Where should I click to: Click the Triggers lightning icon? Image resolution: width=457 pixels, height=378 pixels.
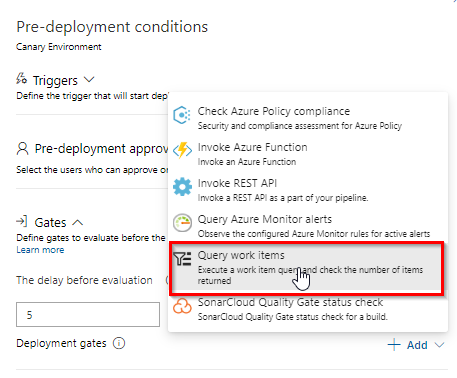coord(22,79)
